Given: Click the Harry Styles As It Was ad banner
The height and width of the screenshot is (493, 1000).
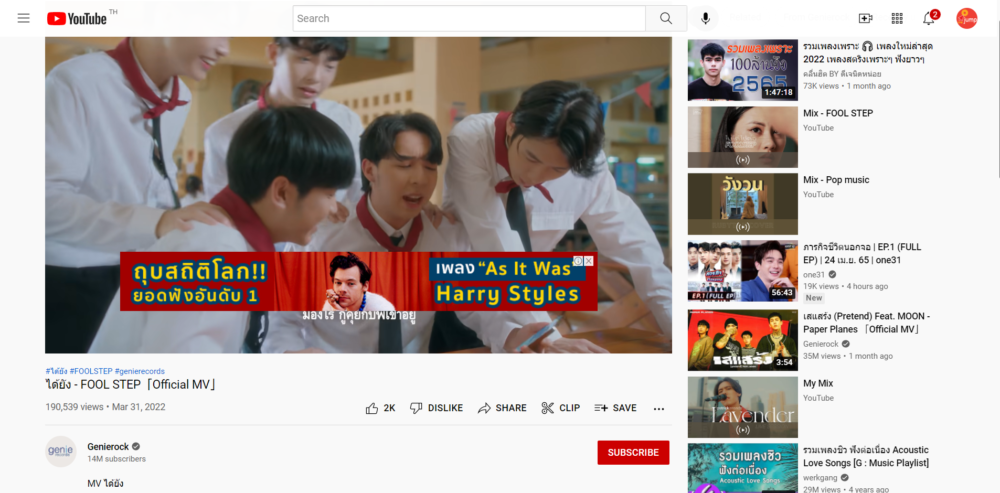Looking at the screenshot, I should (358, 281).
